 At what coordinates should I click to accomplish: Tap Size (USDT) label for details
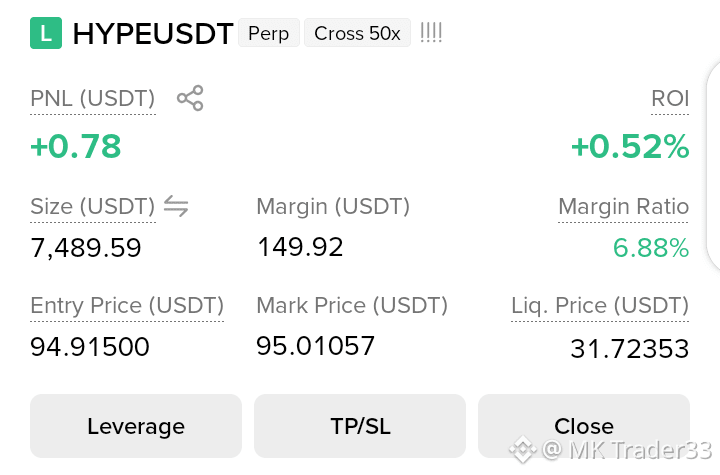[x=93, y=206]
